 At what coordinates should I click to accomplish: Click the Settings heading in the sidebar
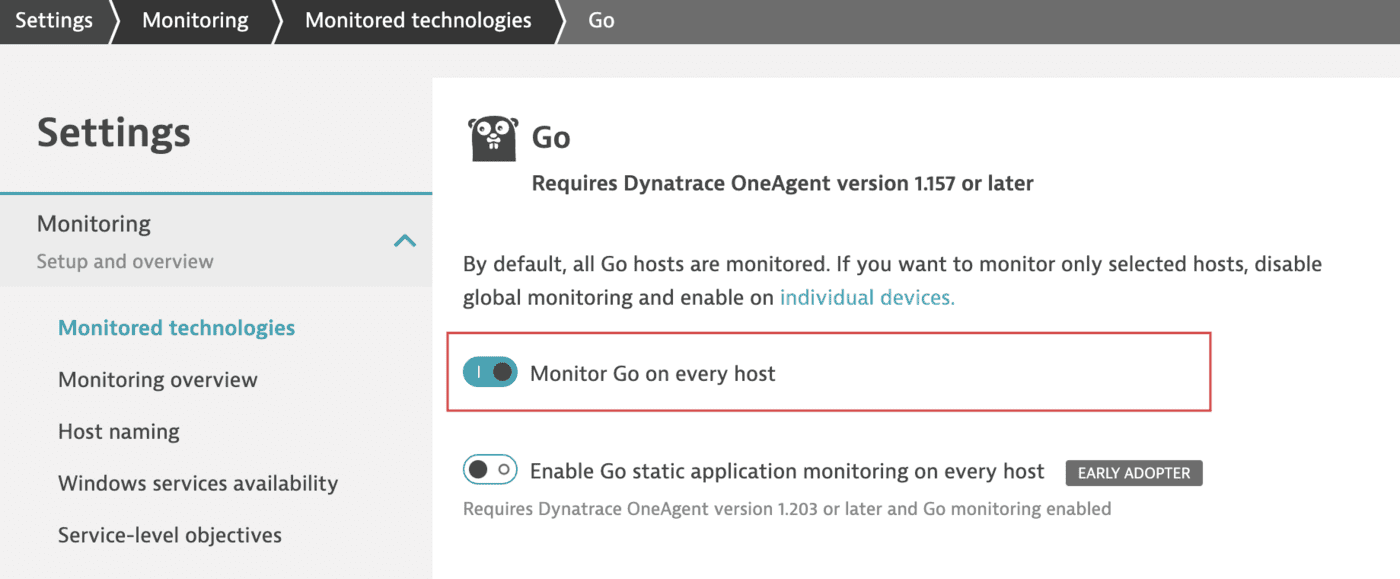coord(113,131)
